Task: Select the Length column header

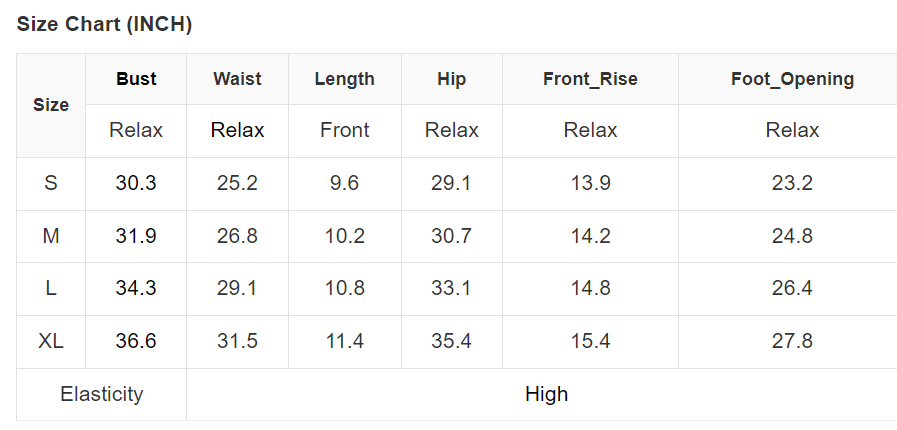Action: point(344,79)
